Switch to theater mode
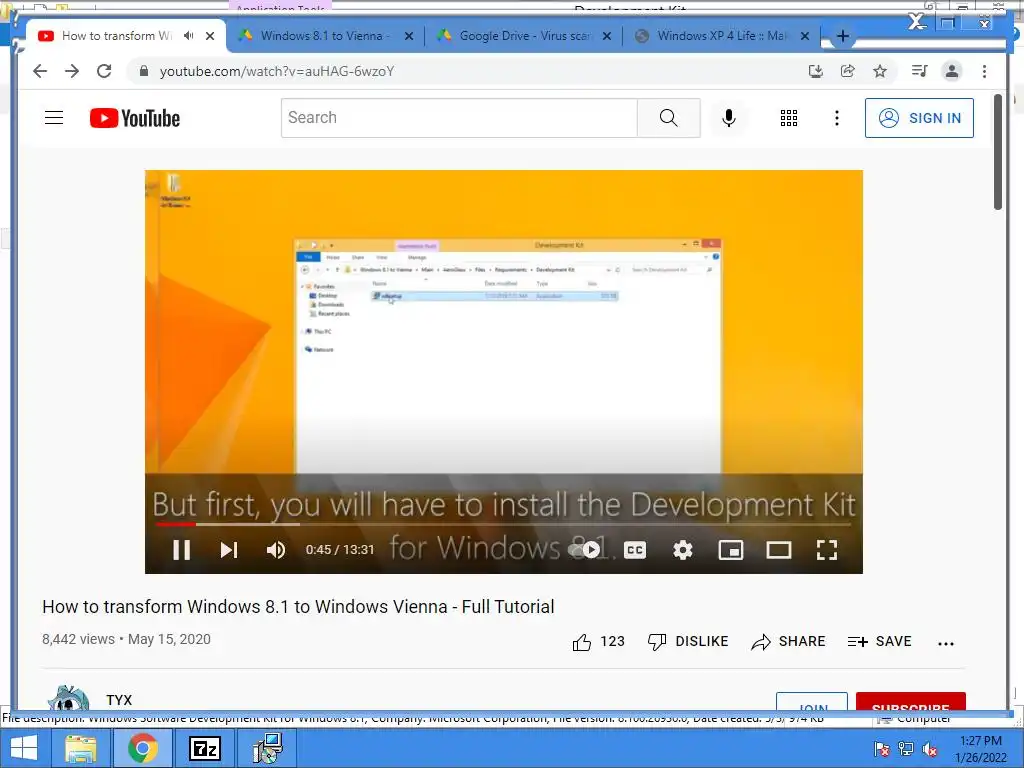Viewport: 1024px width, 768px height. click(778, 550)
